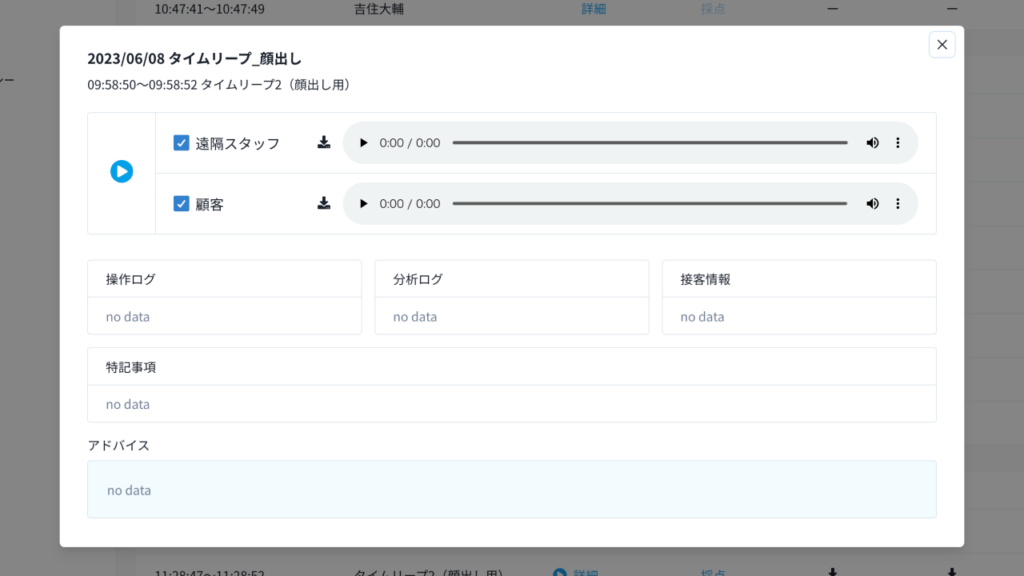Download the 顧客 audio track
The width and height of the screenshot is (1024, 576).
click(x=324, y=204)
